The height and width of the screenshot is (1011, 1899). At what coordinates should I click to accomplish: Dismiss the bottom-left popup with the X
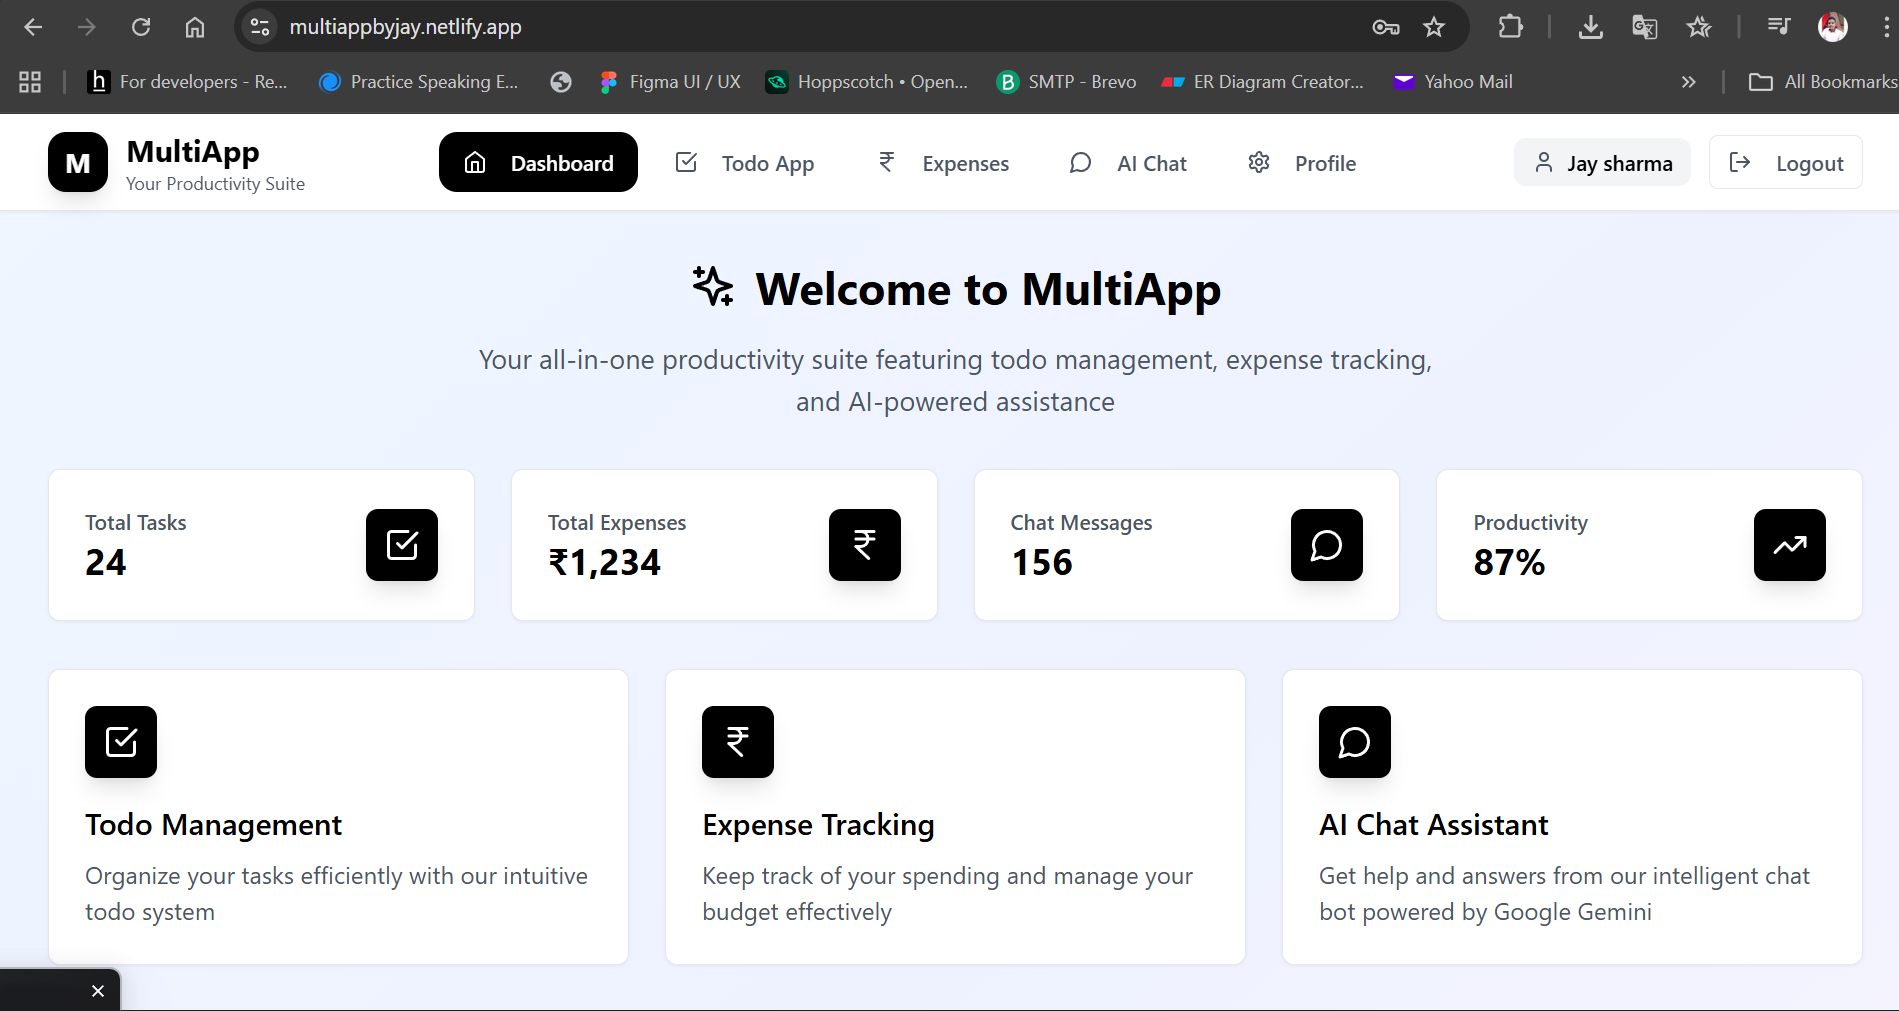98,990
